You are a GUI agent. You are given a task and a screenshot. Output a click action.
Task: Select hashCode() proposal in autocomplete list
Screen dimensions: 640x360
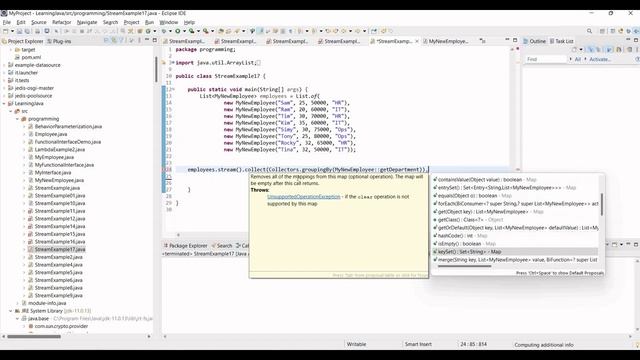coord(515,236)
